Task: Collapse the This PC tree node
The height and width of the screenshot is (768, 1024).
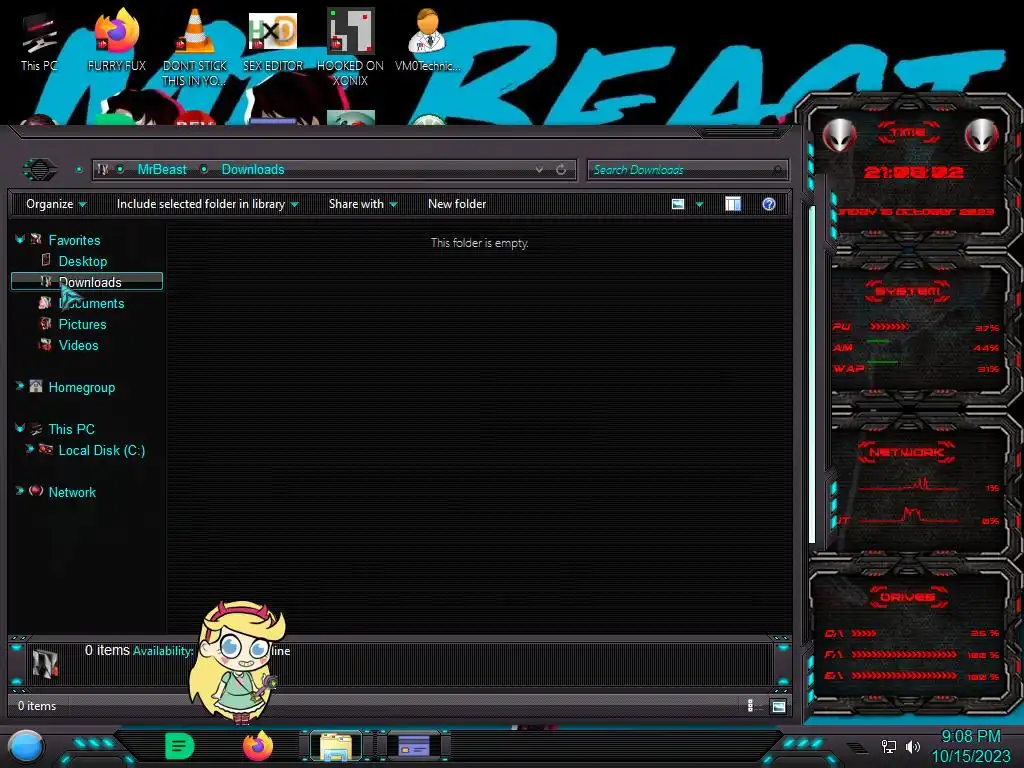Action: click(20, 428)
